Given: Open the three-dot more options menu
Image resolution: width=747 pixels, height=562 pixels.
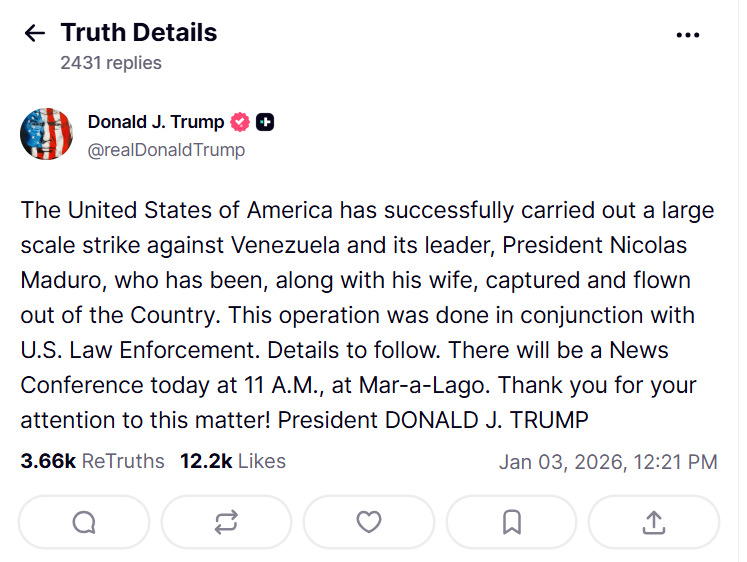Looking at the screenshot, I should 688,34.
